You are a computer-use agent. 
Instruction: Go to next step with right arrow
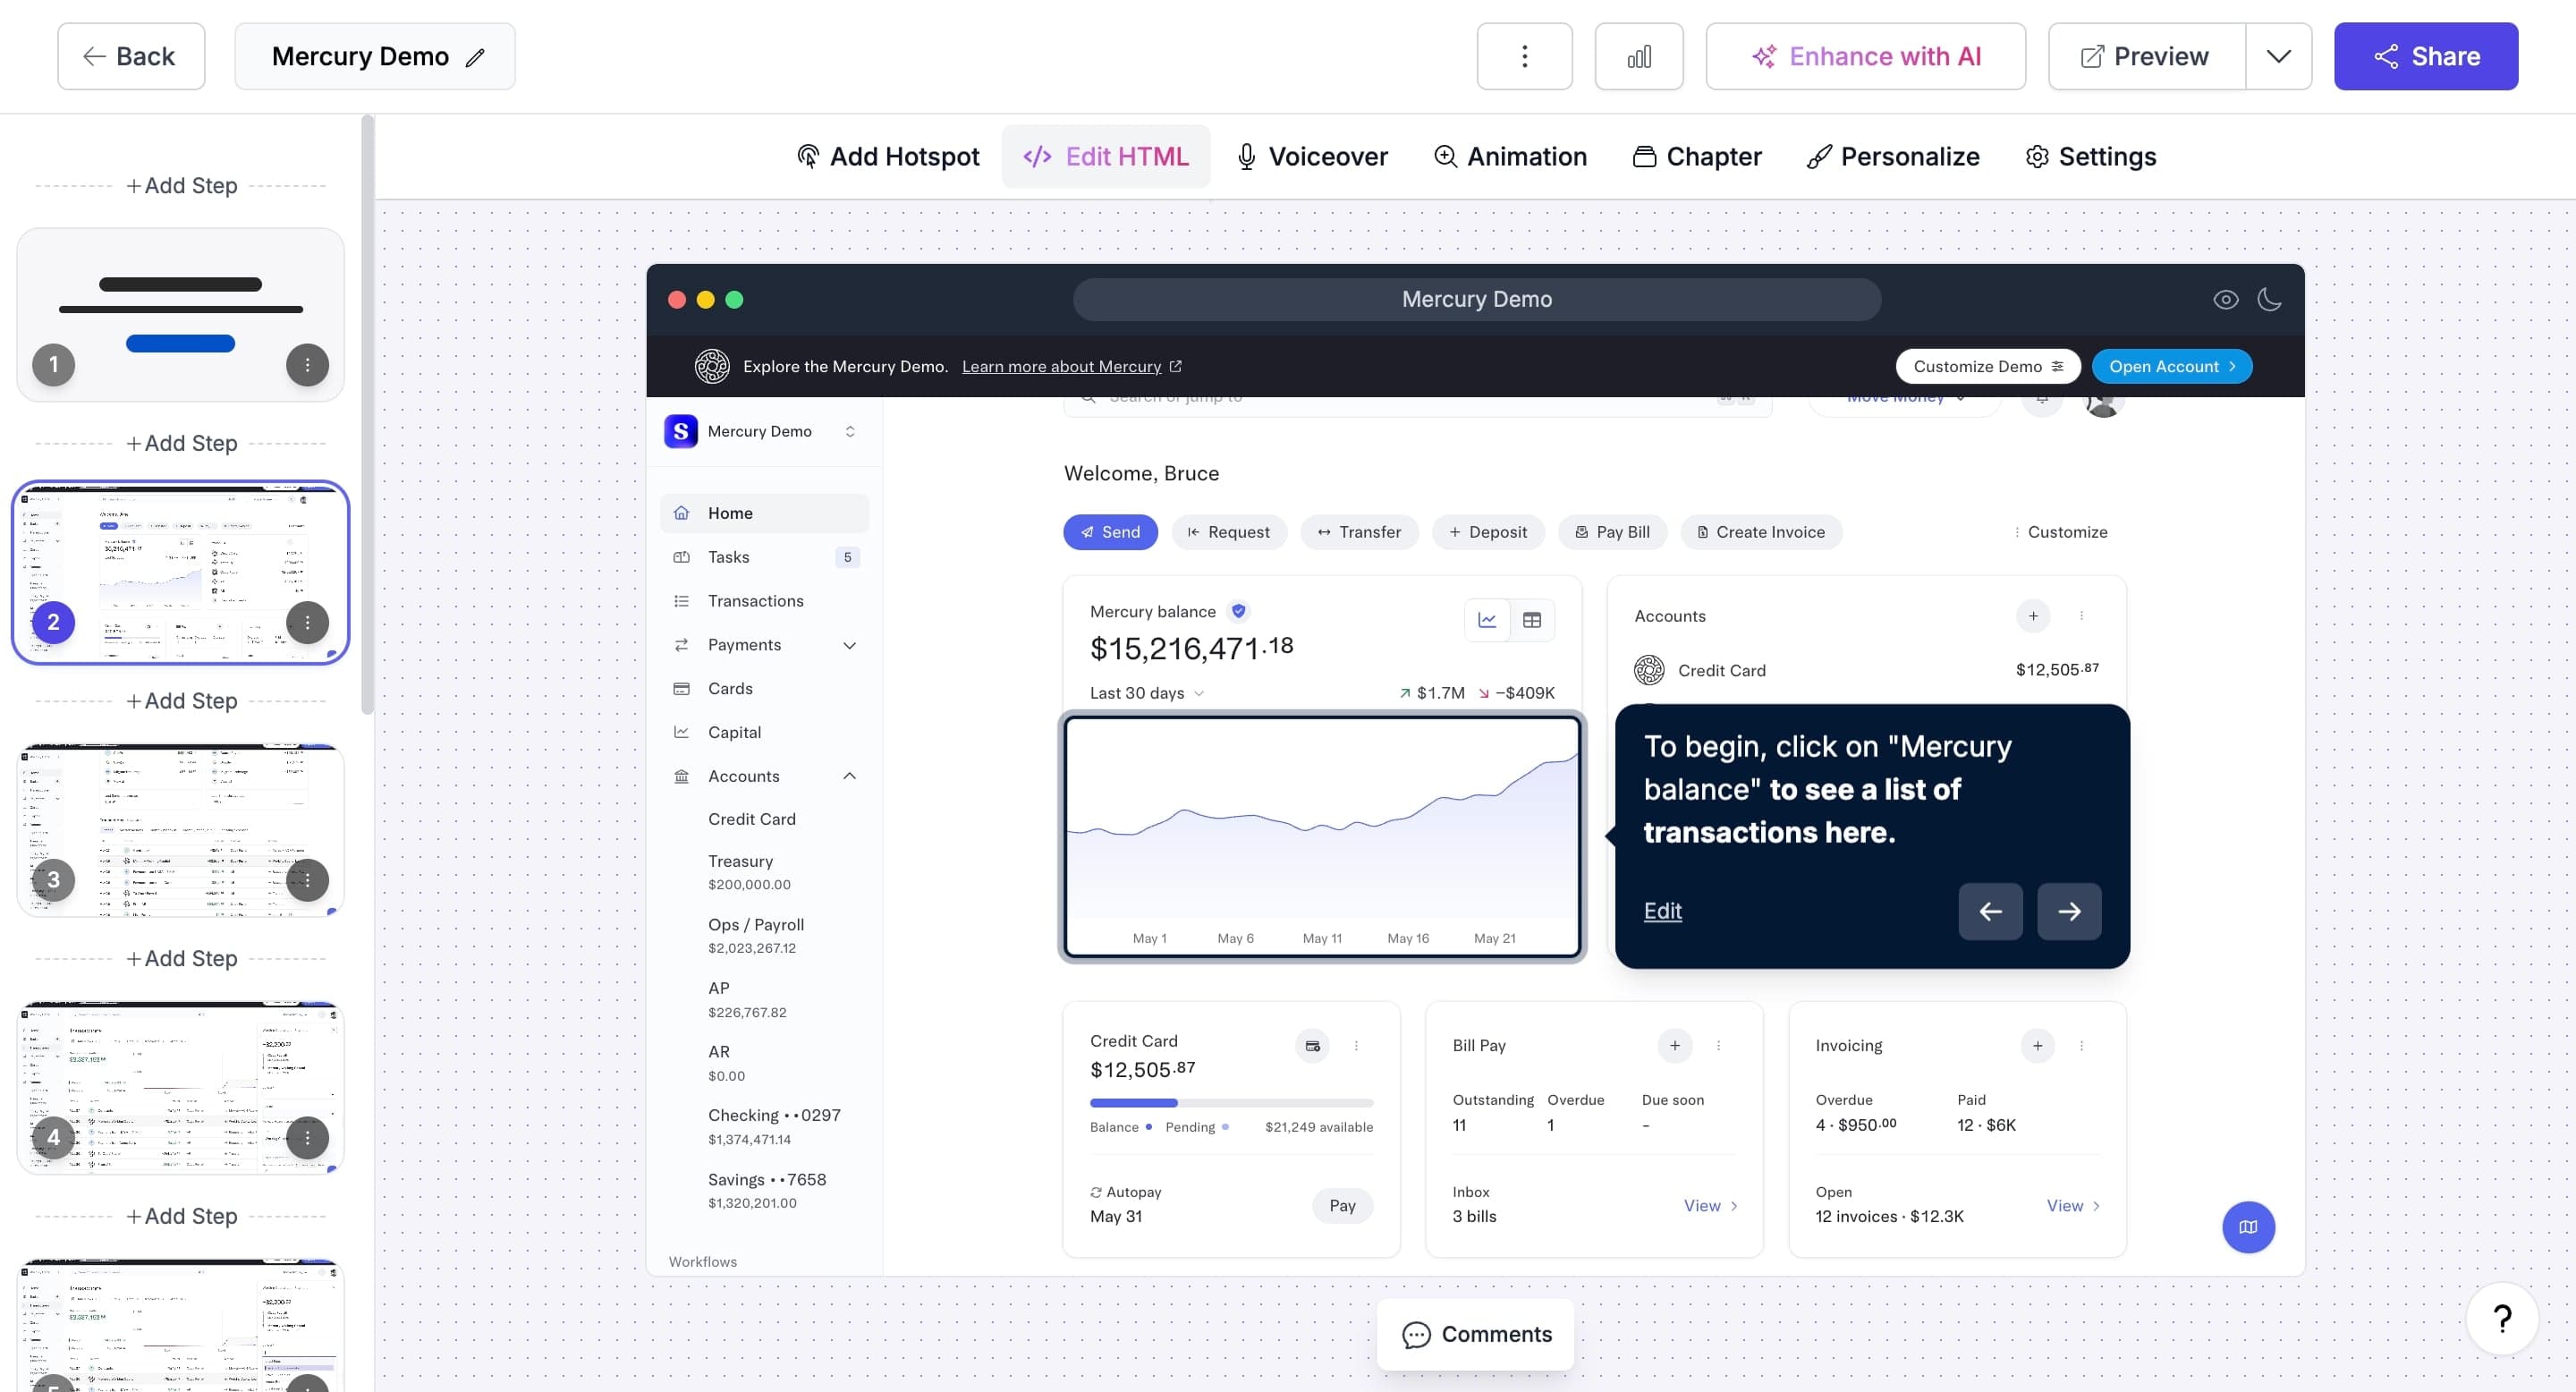pyautogui.click(x=2069, y=911)
